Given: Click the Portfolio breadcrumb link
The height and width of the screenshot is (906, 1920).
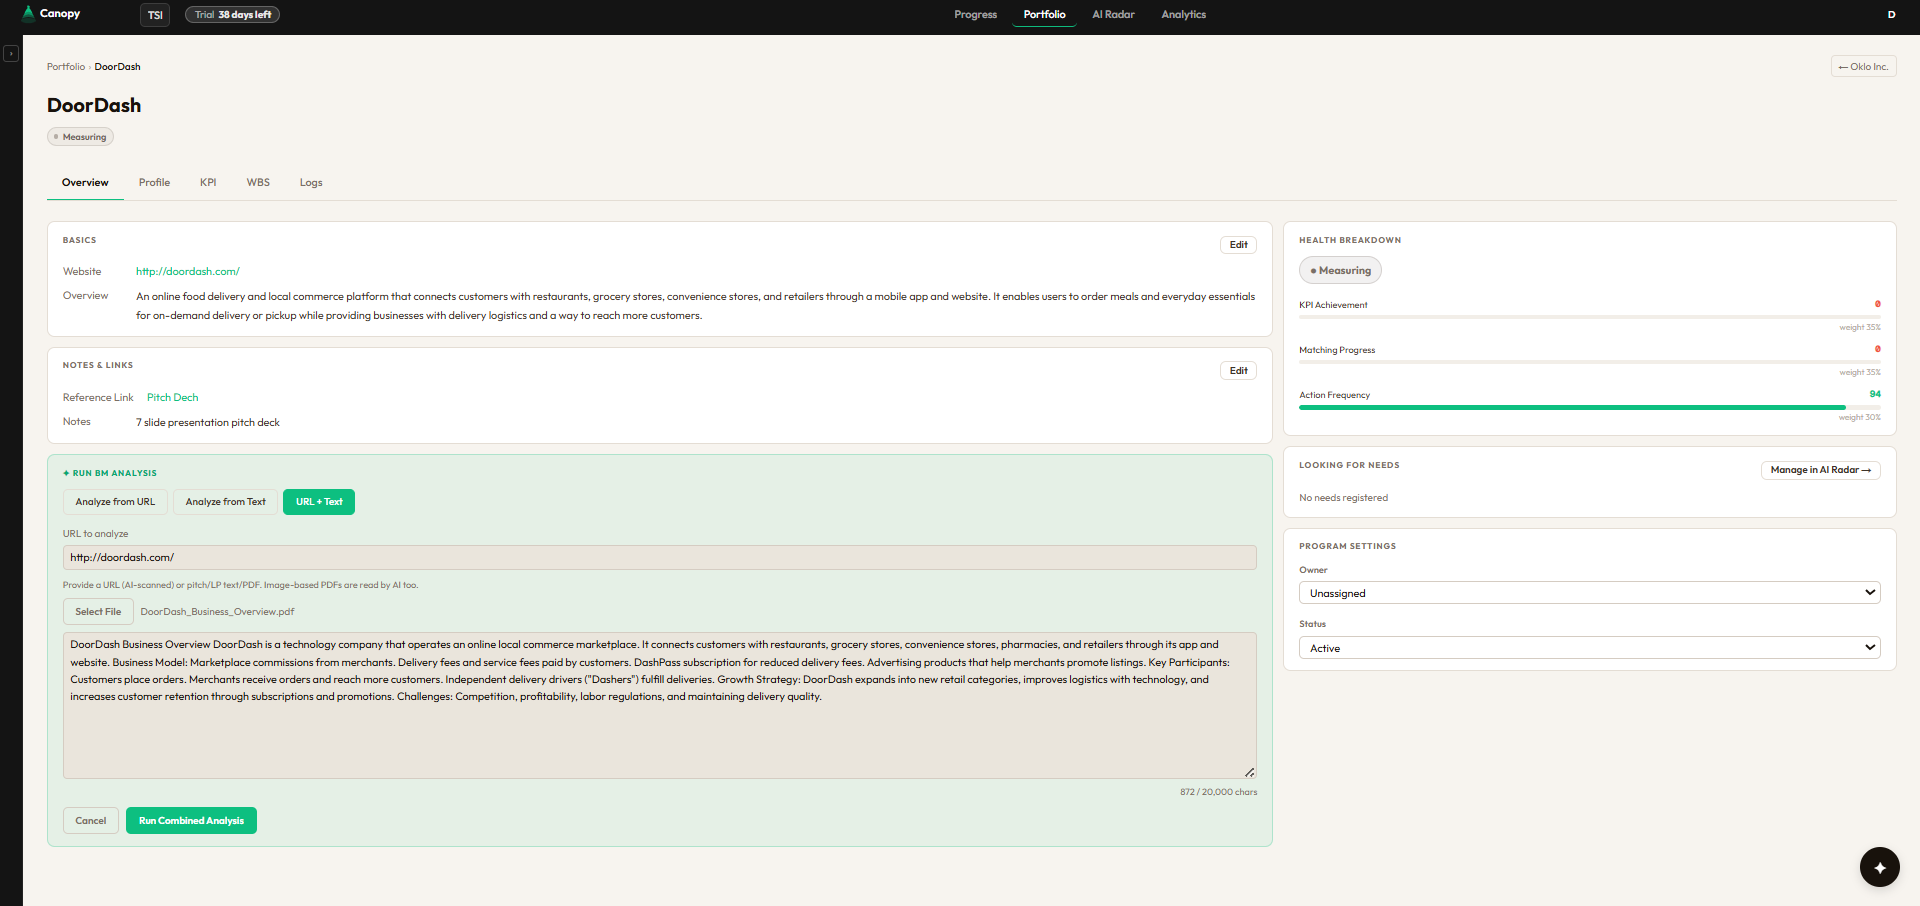Looking at the screenshot, I should pyautogui.click(x=66, y=67).
